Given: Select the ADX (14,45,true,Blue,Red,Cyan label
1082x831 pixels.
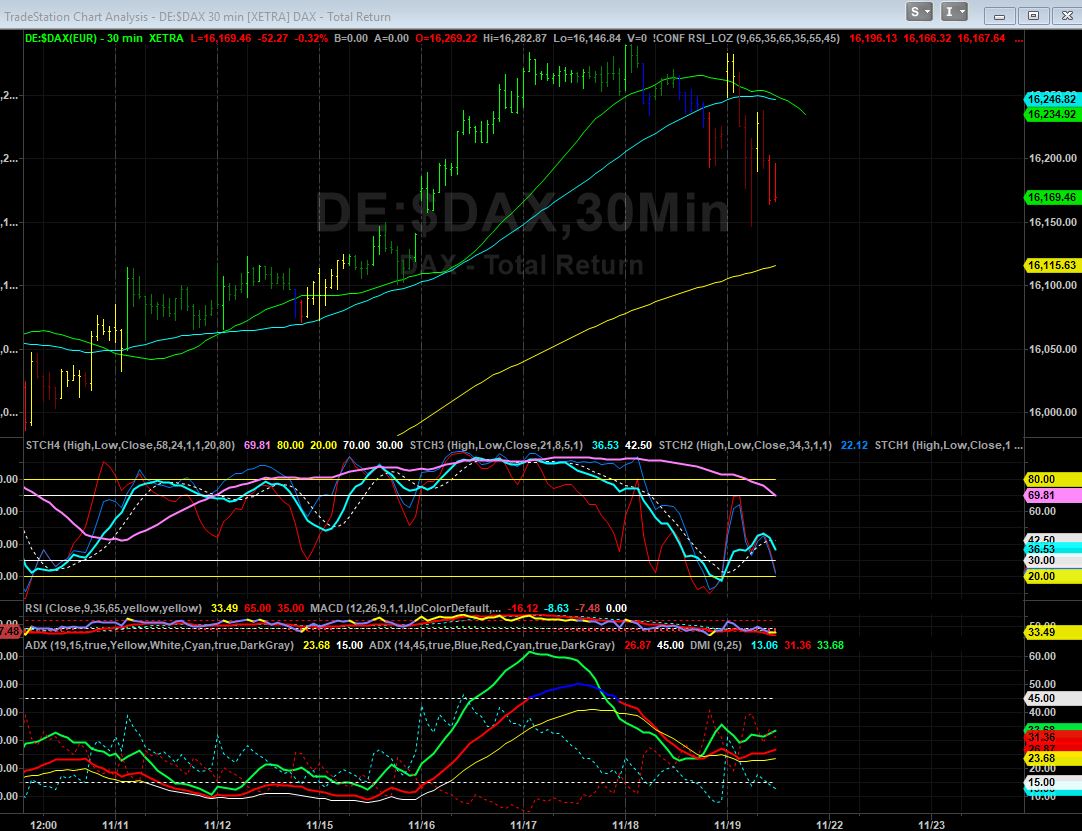Looking at the screenshot, I should (x=492, y=645).
